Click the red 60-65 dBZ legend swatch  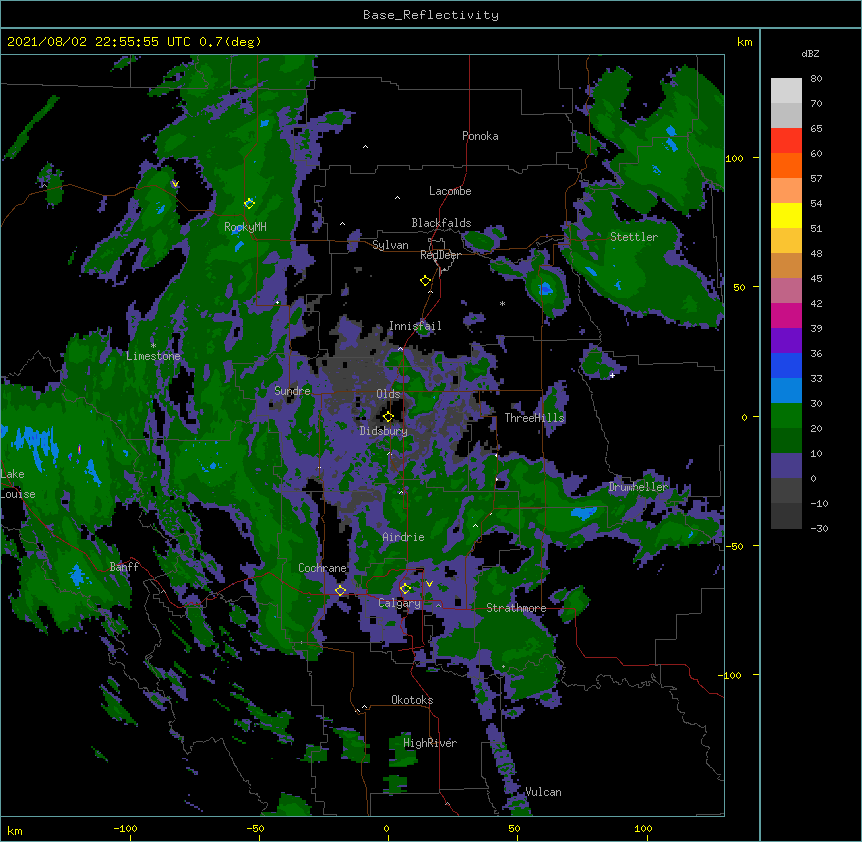[786, 140]
